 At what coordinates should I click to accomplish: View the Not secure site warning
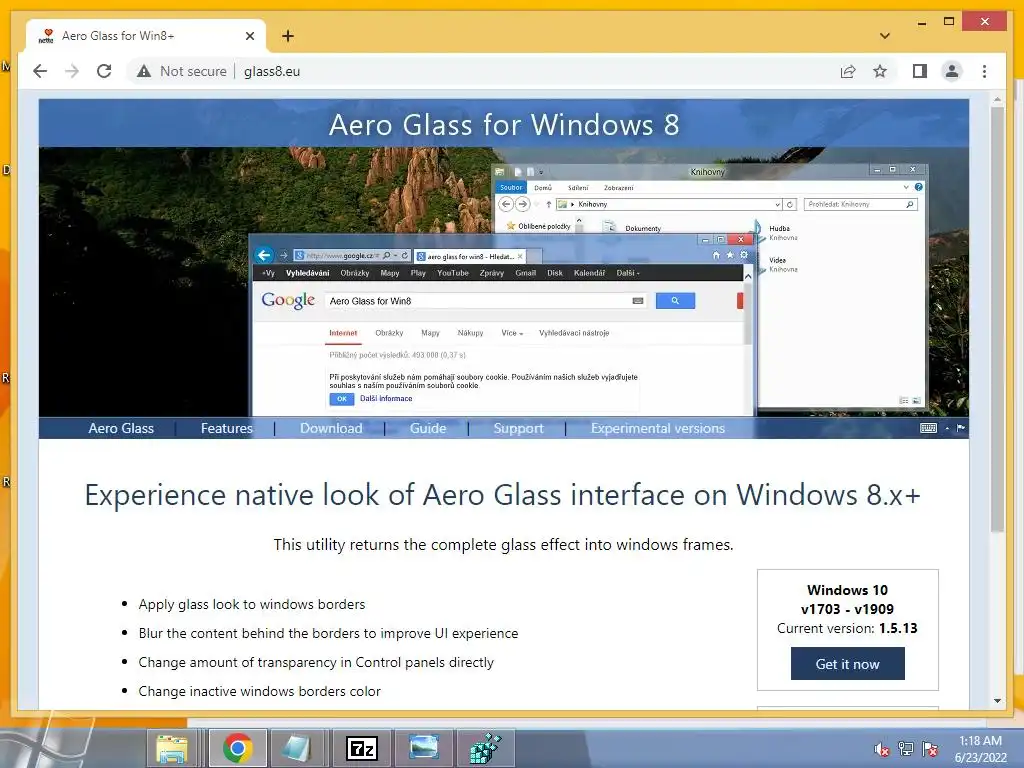(182, 71)
